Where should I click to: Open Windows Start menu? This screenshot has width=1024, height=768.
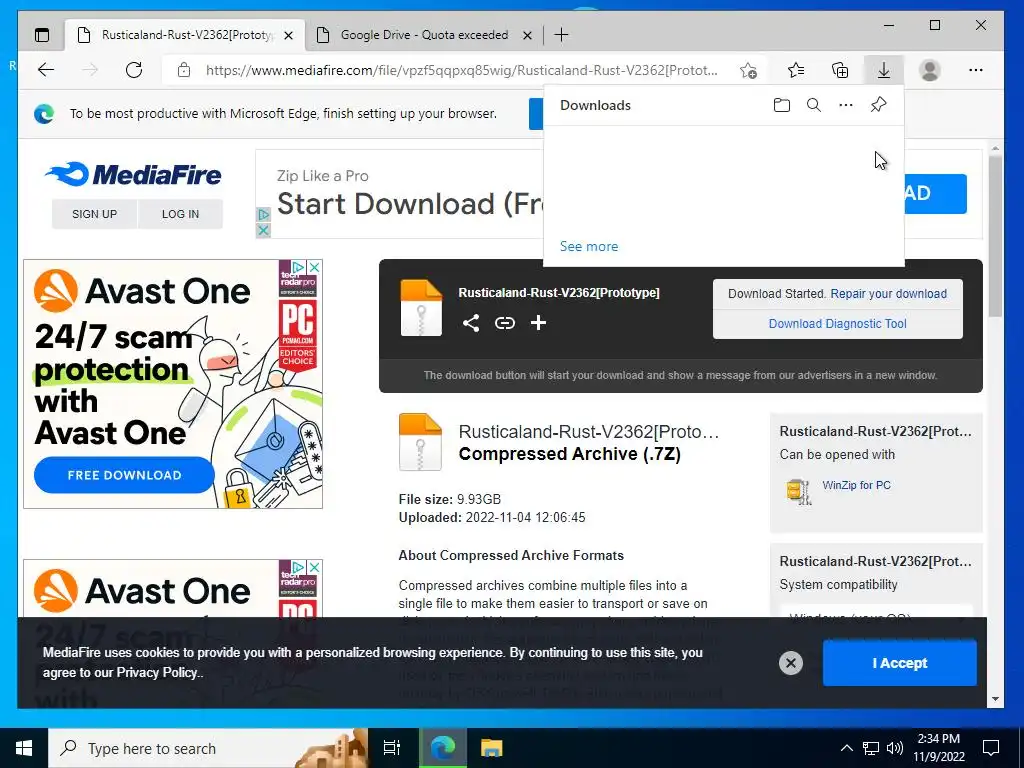tap(24, 748)
